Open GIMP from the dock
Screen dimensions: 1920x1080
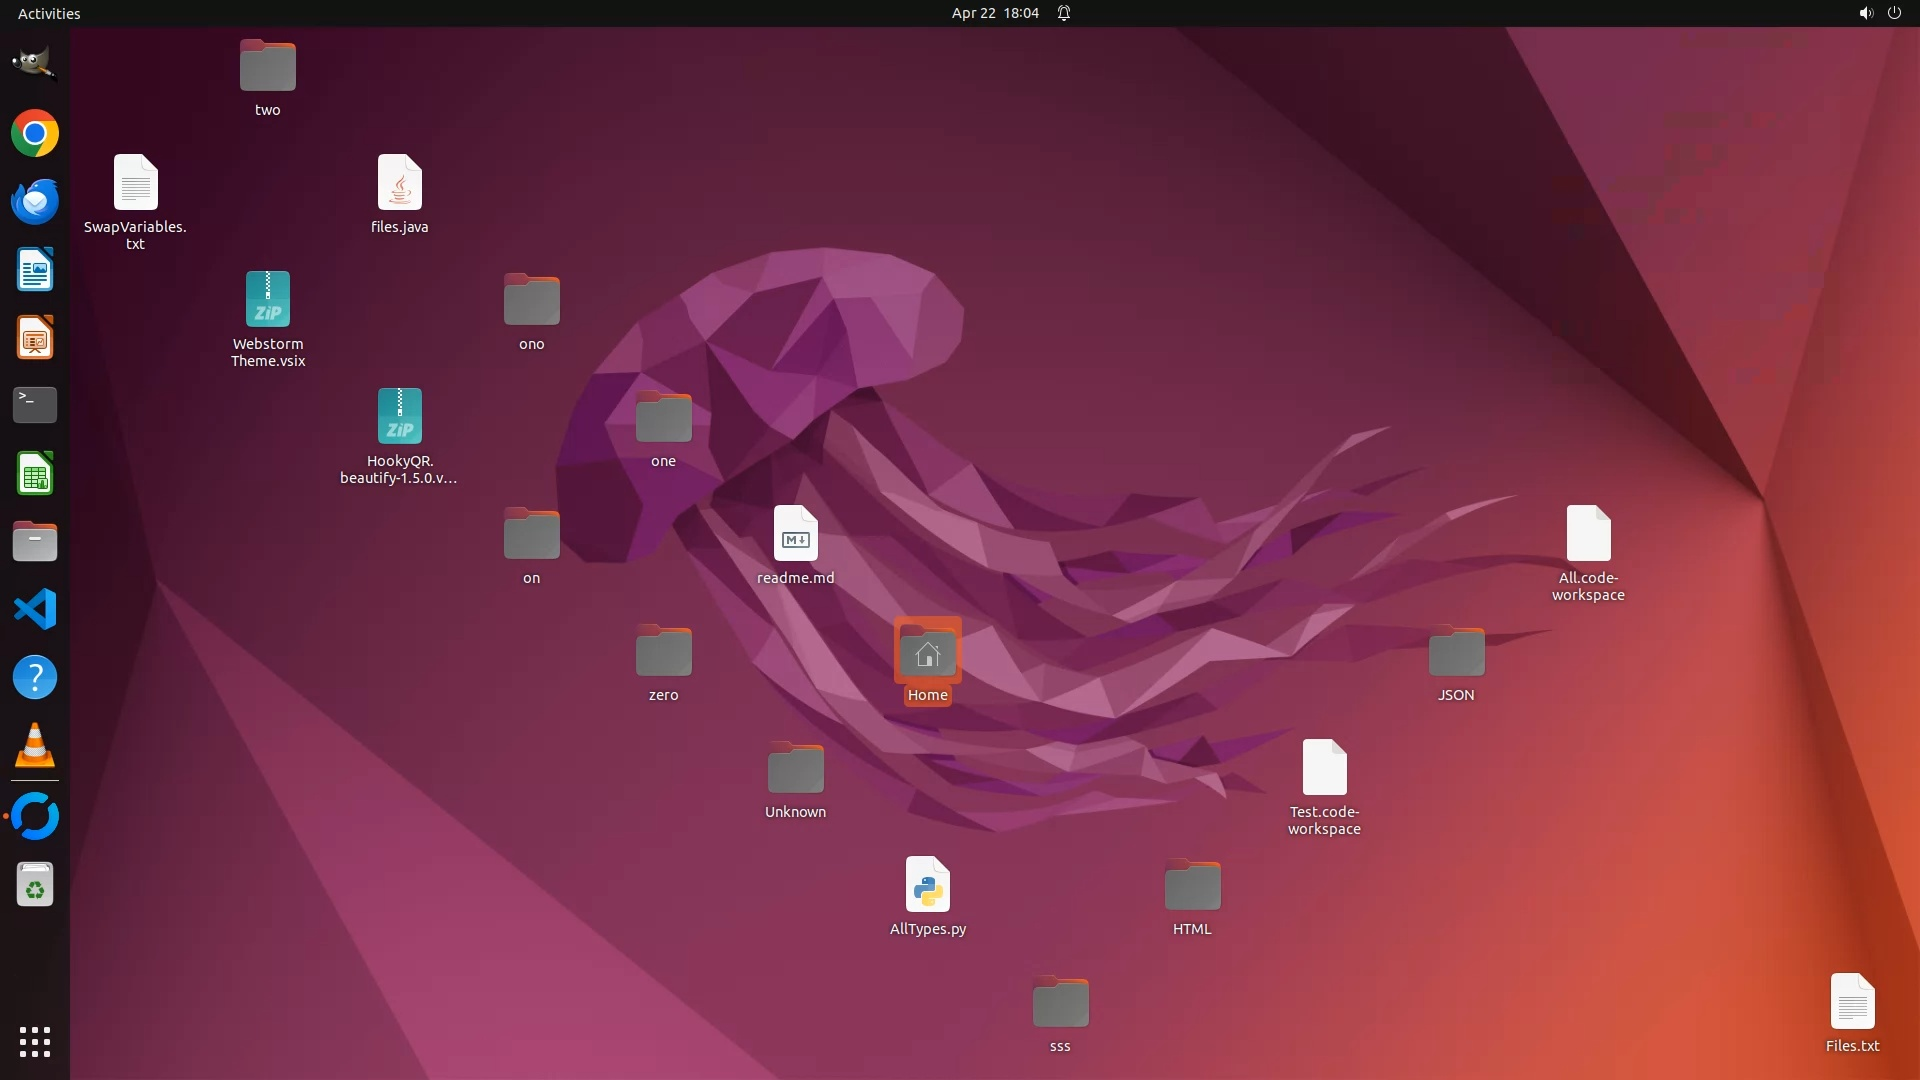pyautogui.click(x=35, y=63)
